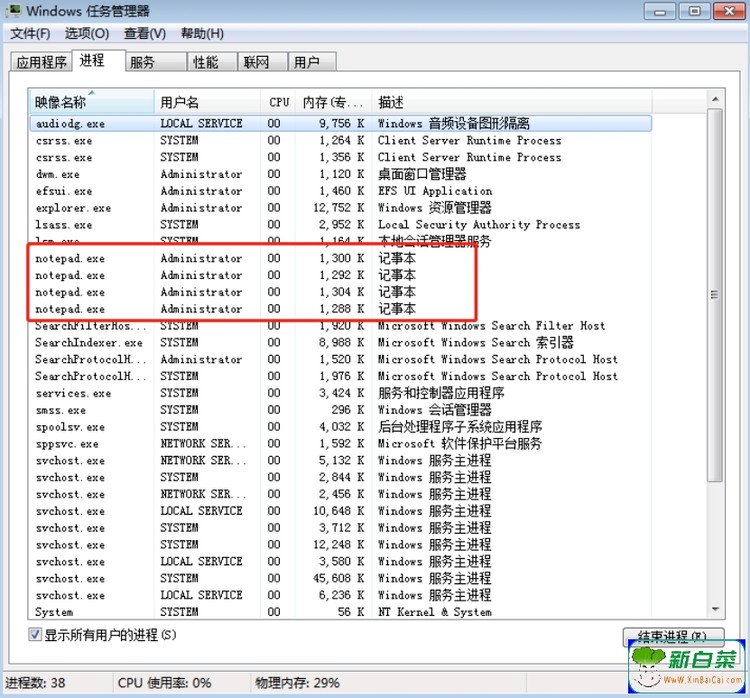Viewport: 750px width, 698px height.
Task: Minimize the Task Manager window
Action: tap(660, 11)
